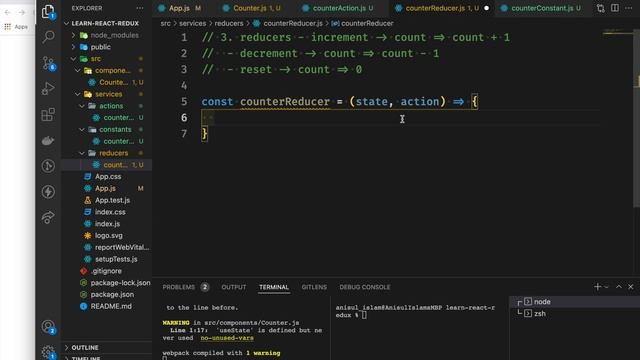Maximize the terminal panel
Image resolution: width=640 pixels, height=360 pixels.
pyautogui.click(x=619, y=287)
